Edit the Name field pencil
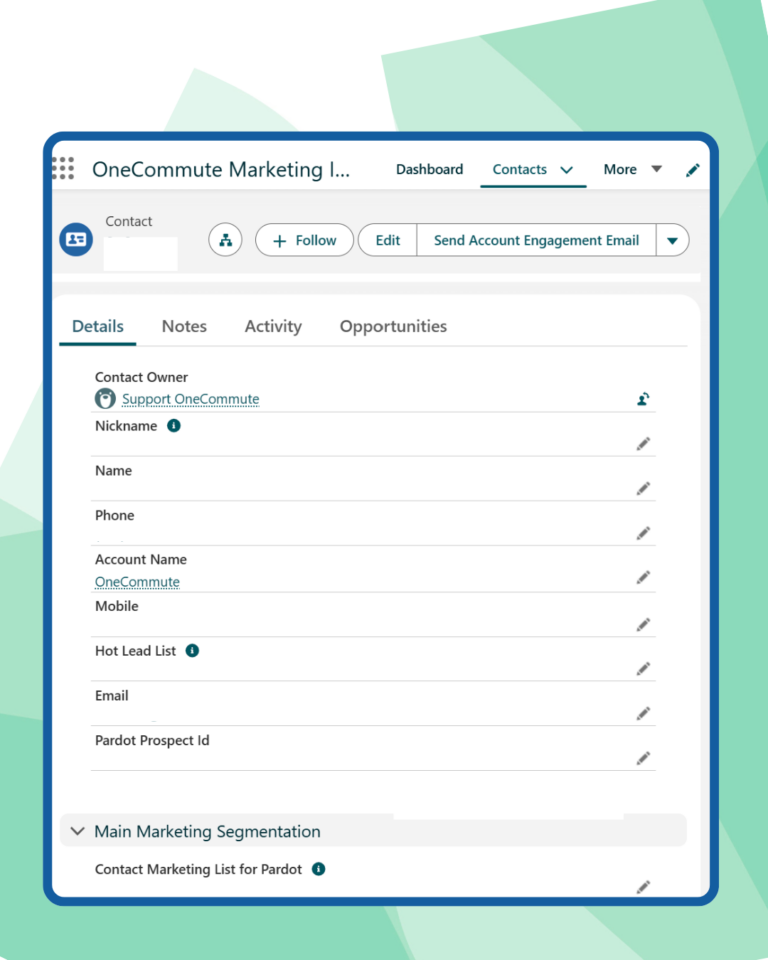 643,489
